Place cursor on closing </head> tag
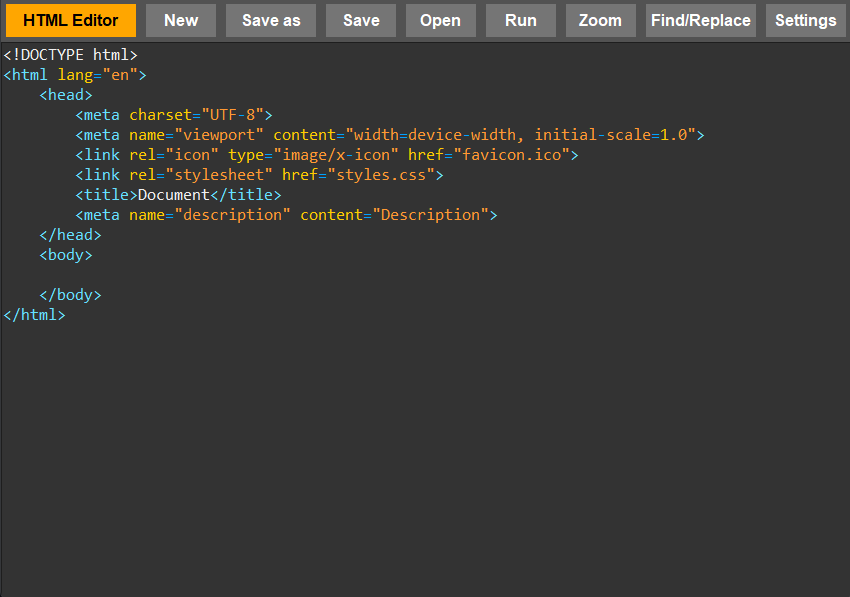The width and height of the screenshot is (850, 597). click(x=70, y=235)
